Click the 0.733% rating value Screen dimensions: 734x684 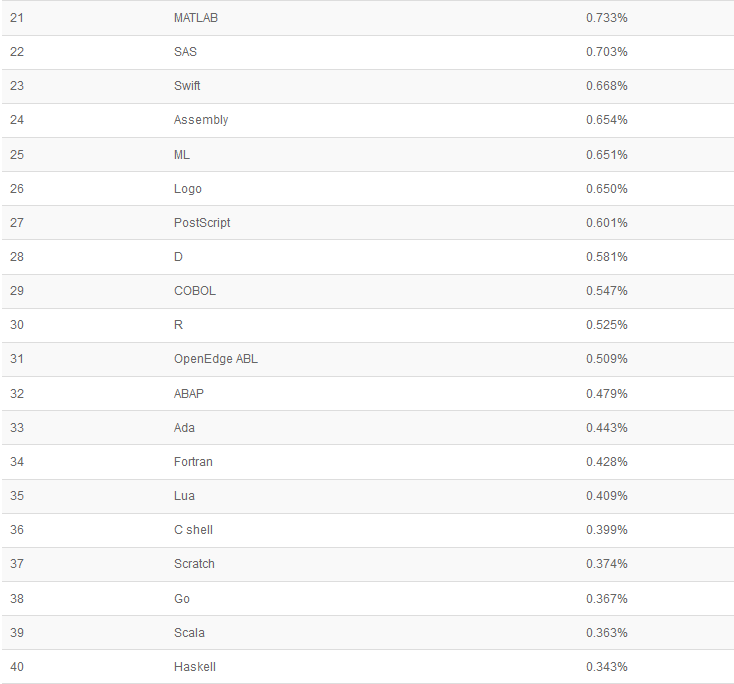click(607, 18)
